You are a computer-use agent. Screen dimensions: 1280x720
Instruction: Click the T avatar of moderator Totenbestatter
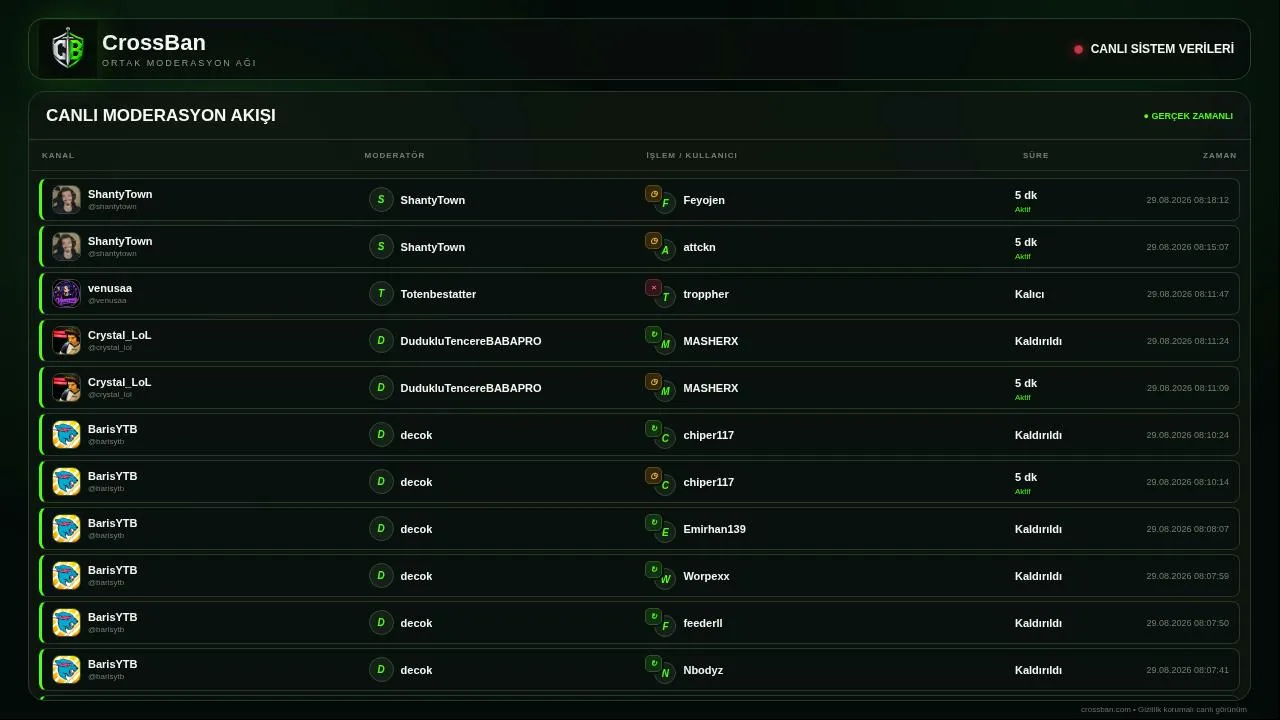[381, 293]
